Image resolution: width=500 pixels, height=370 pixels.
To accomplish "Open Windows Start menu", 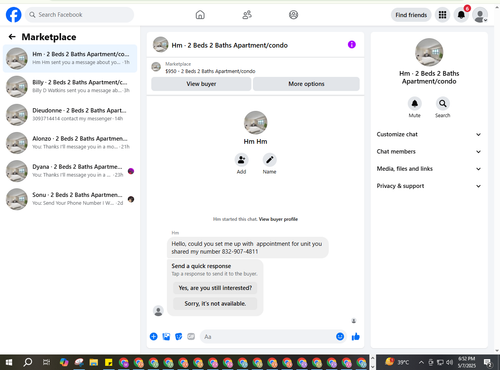I will pyautogui.click(x=9, y=362).
